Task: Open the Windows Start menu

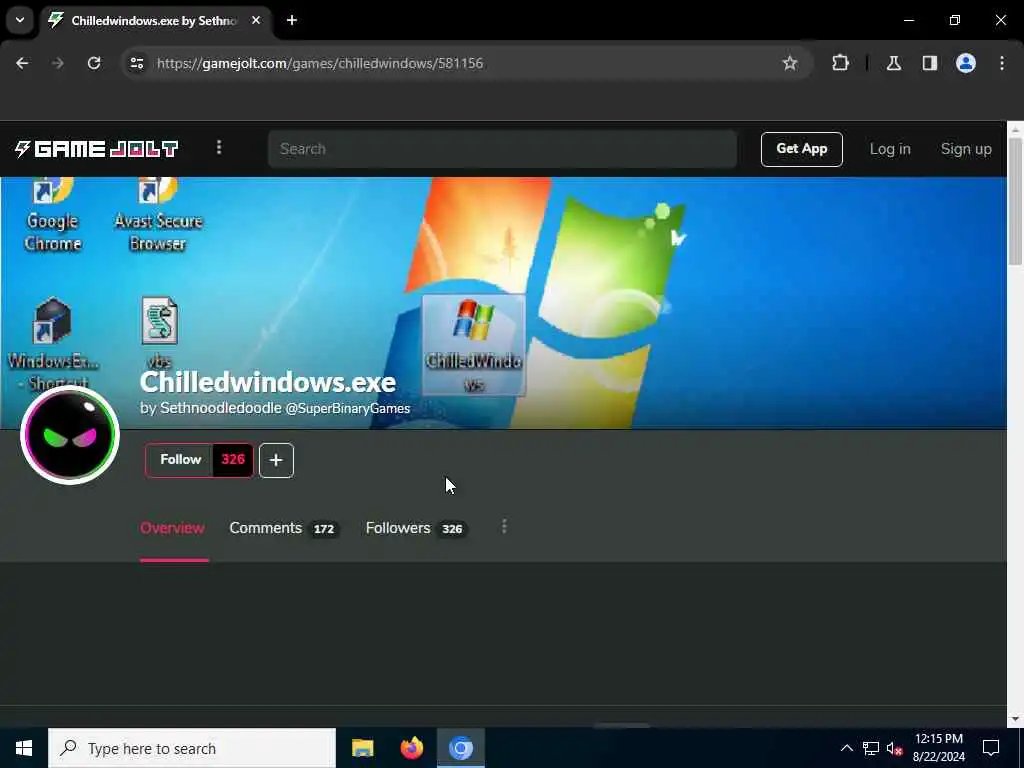Action: point(24,748)
